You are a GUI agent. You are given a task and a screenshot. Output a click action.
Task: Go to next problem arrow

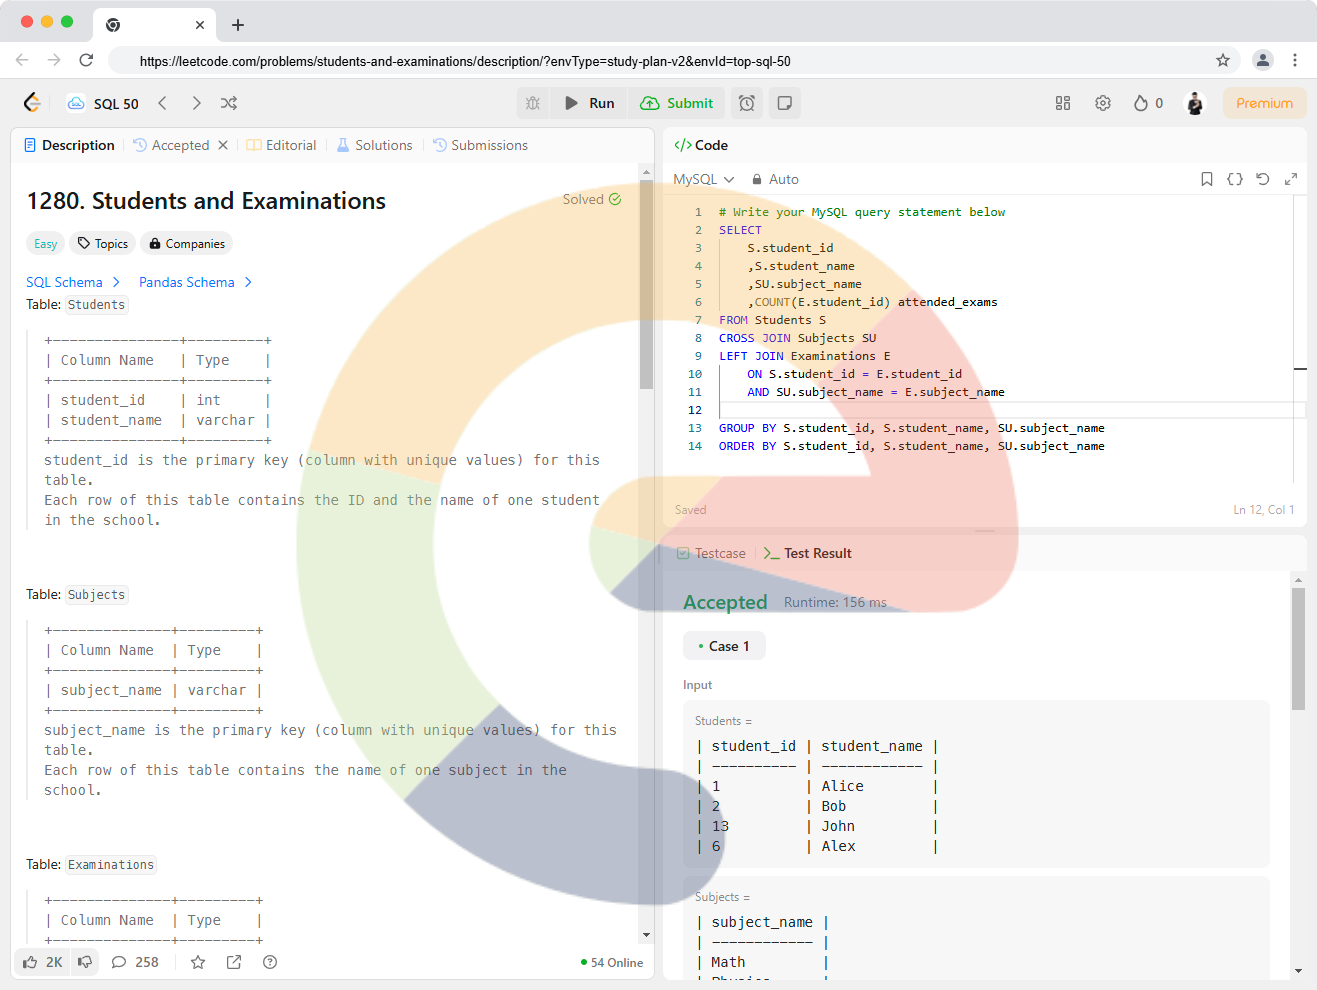196,103
